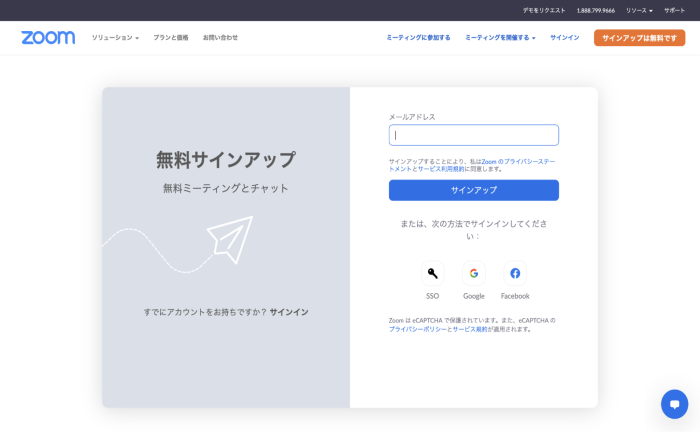Open サービス利用規約 link
The height and width of the screenshot is (432, 700).
click(x=441, y=169)
